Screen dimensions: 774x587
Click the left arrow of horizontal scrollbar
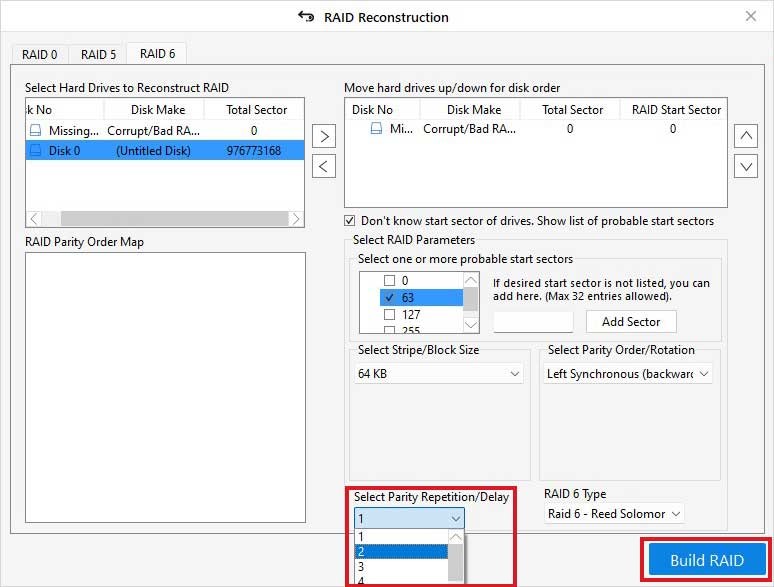34,219
